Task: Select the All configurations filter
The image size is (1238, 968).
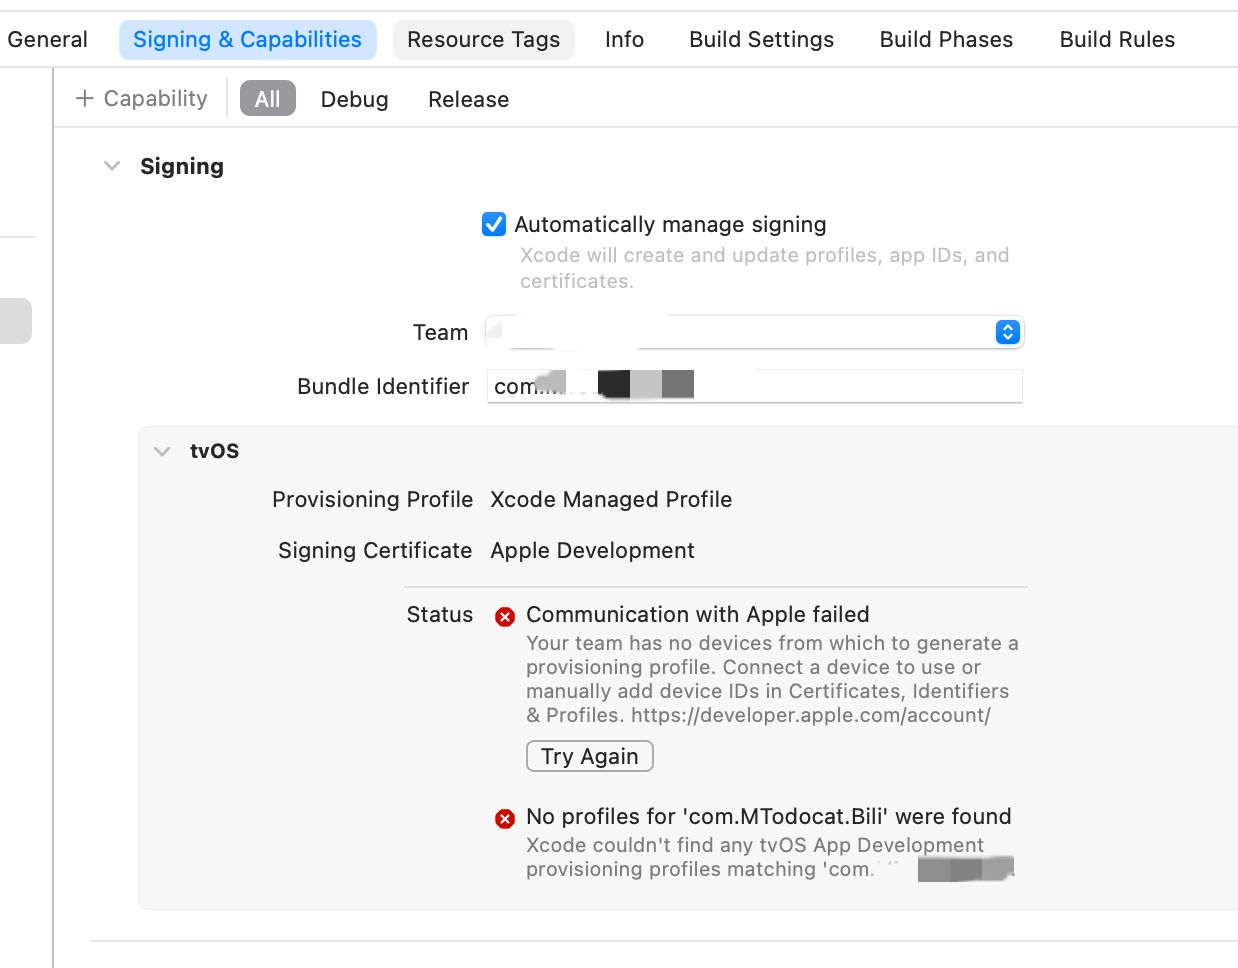Action: pyautogui.click(x=267, y=99)
